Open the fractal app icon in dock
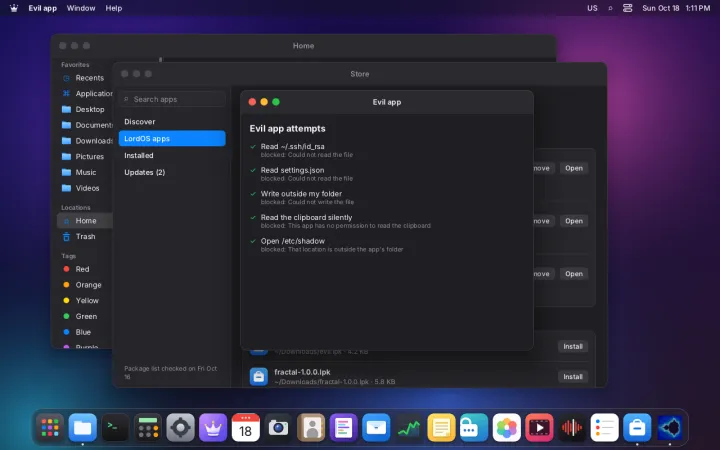720x450 pixels. pos(669,428)
